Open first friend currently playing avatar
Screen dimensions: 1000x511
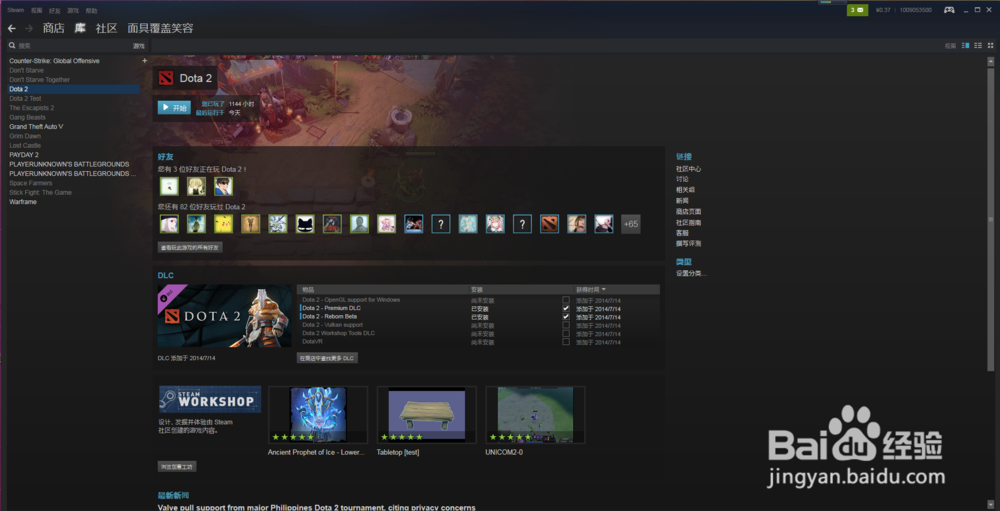[169, 186]
